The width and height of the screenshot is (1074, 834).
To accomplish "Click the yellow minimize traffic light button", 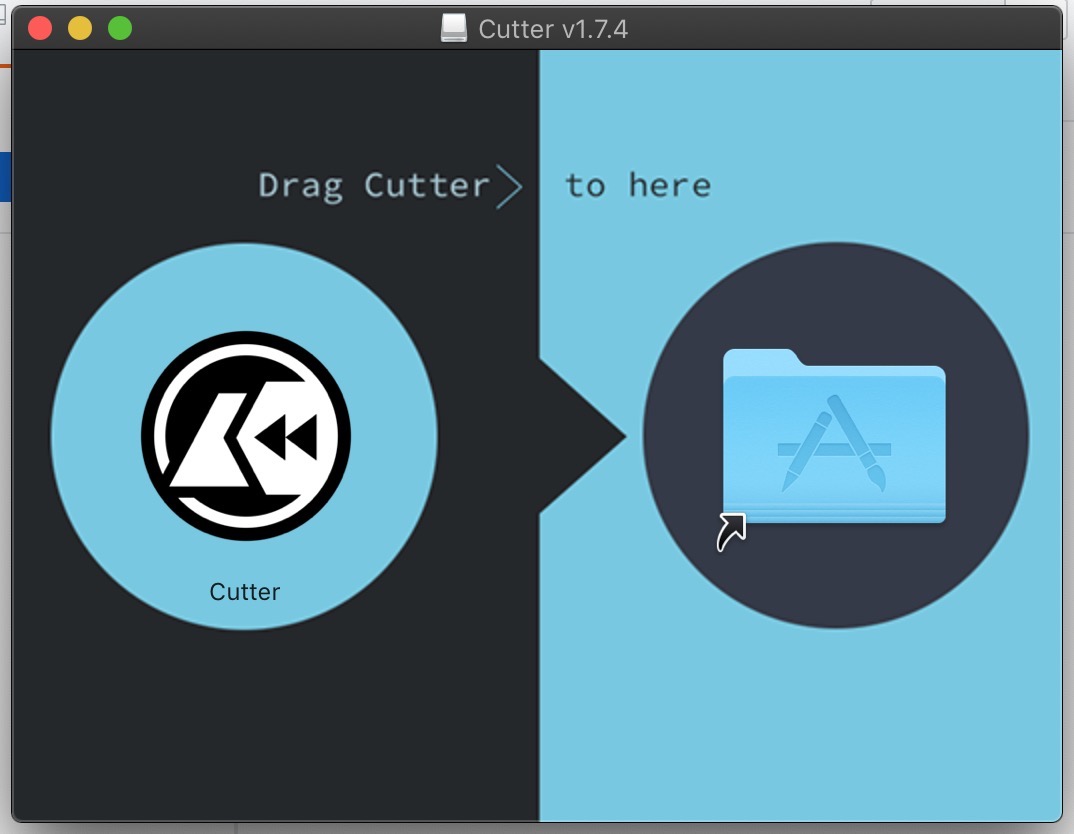I will coord(80,29).
